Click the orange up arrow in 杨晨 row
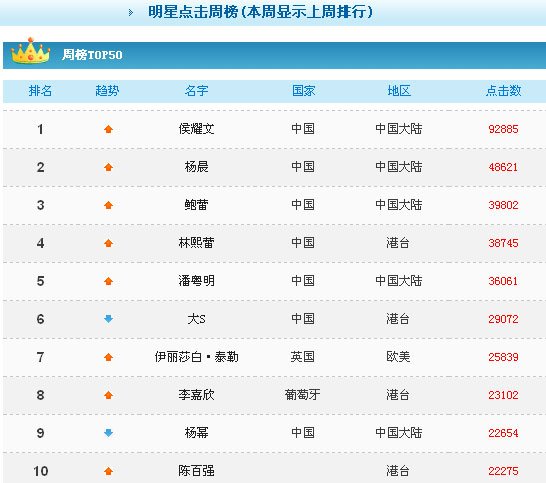This screenshot has width=546, height=483. point(108,167)
